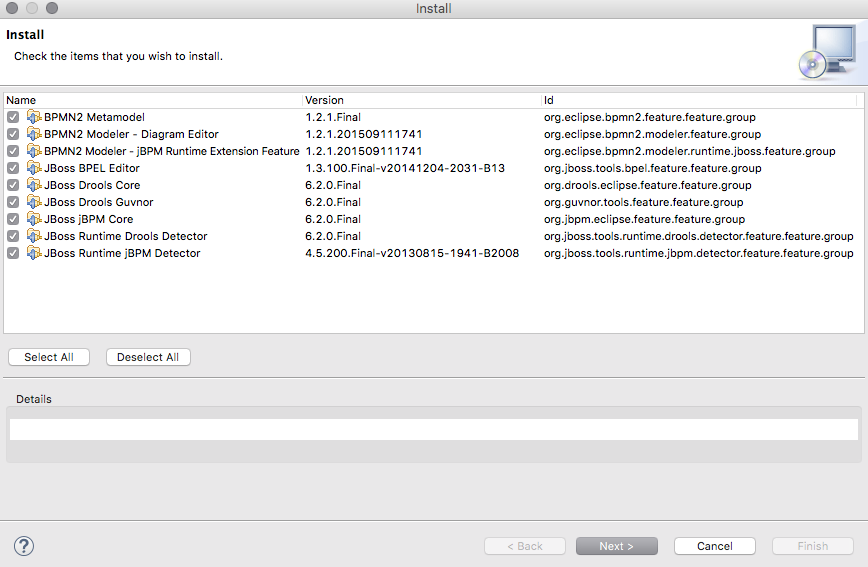Uncheck the BPMN2 Metamodel checkbox
The width and height of the screenshot is (868, 567).
(x=13, y=117)
